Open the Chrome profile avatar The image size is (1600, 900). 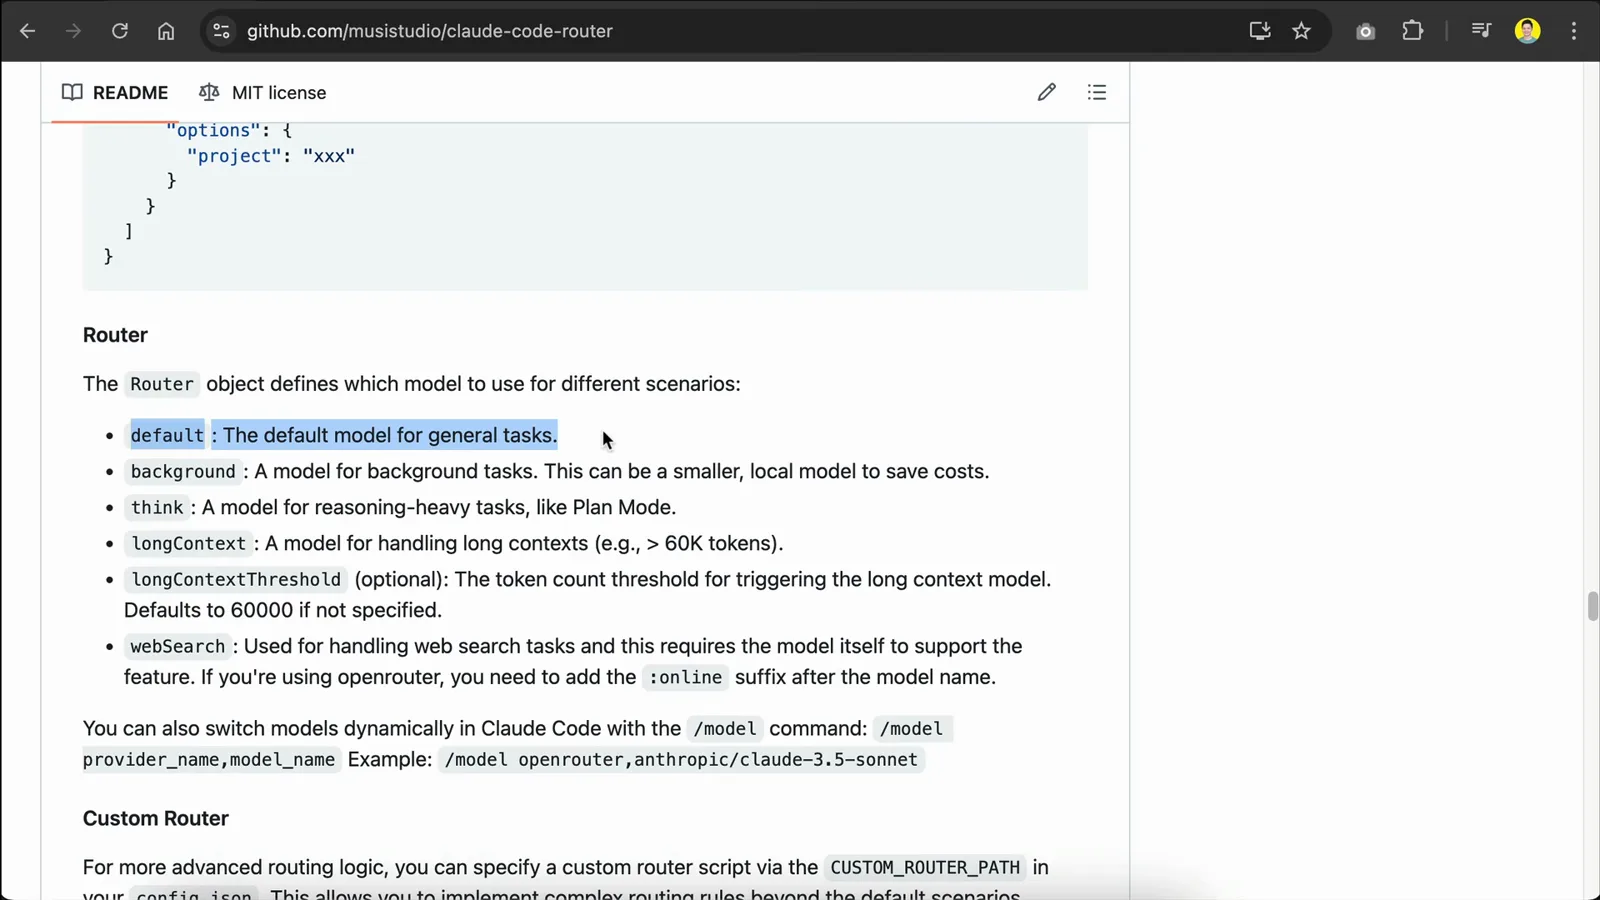(x=1527, y=31)
